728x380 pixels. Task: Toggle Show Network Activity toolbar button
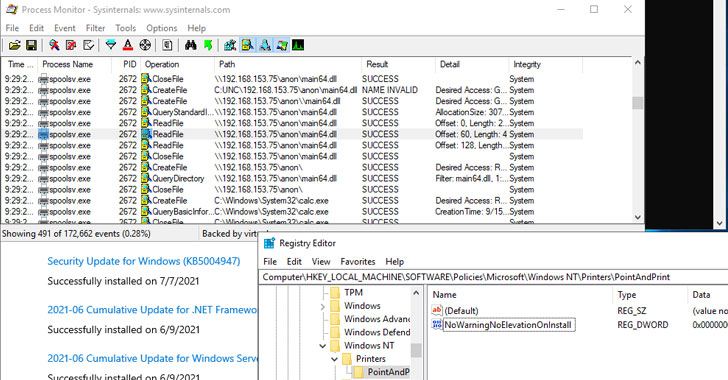pos(265,45)
